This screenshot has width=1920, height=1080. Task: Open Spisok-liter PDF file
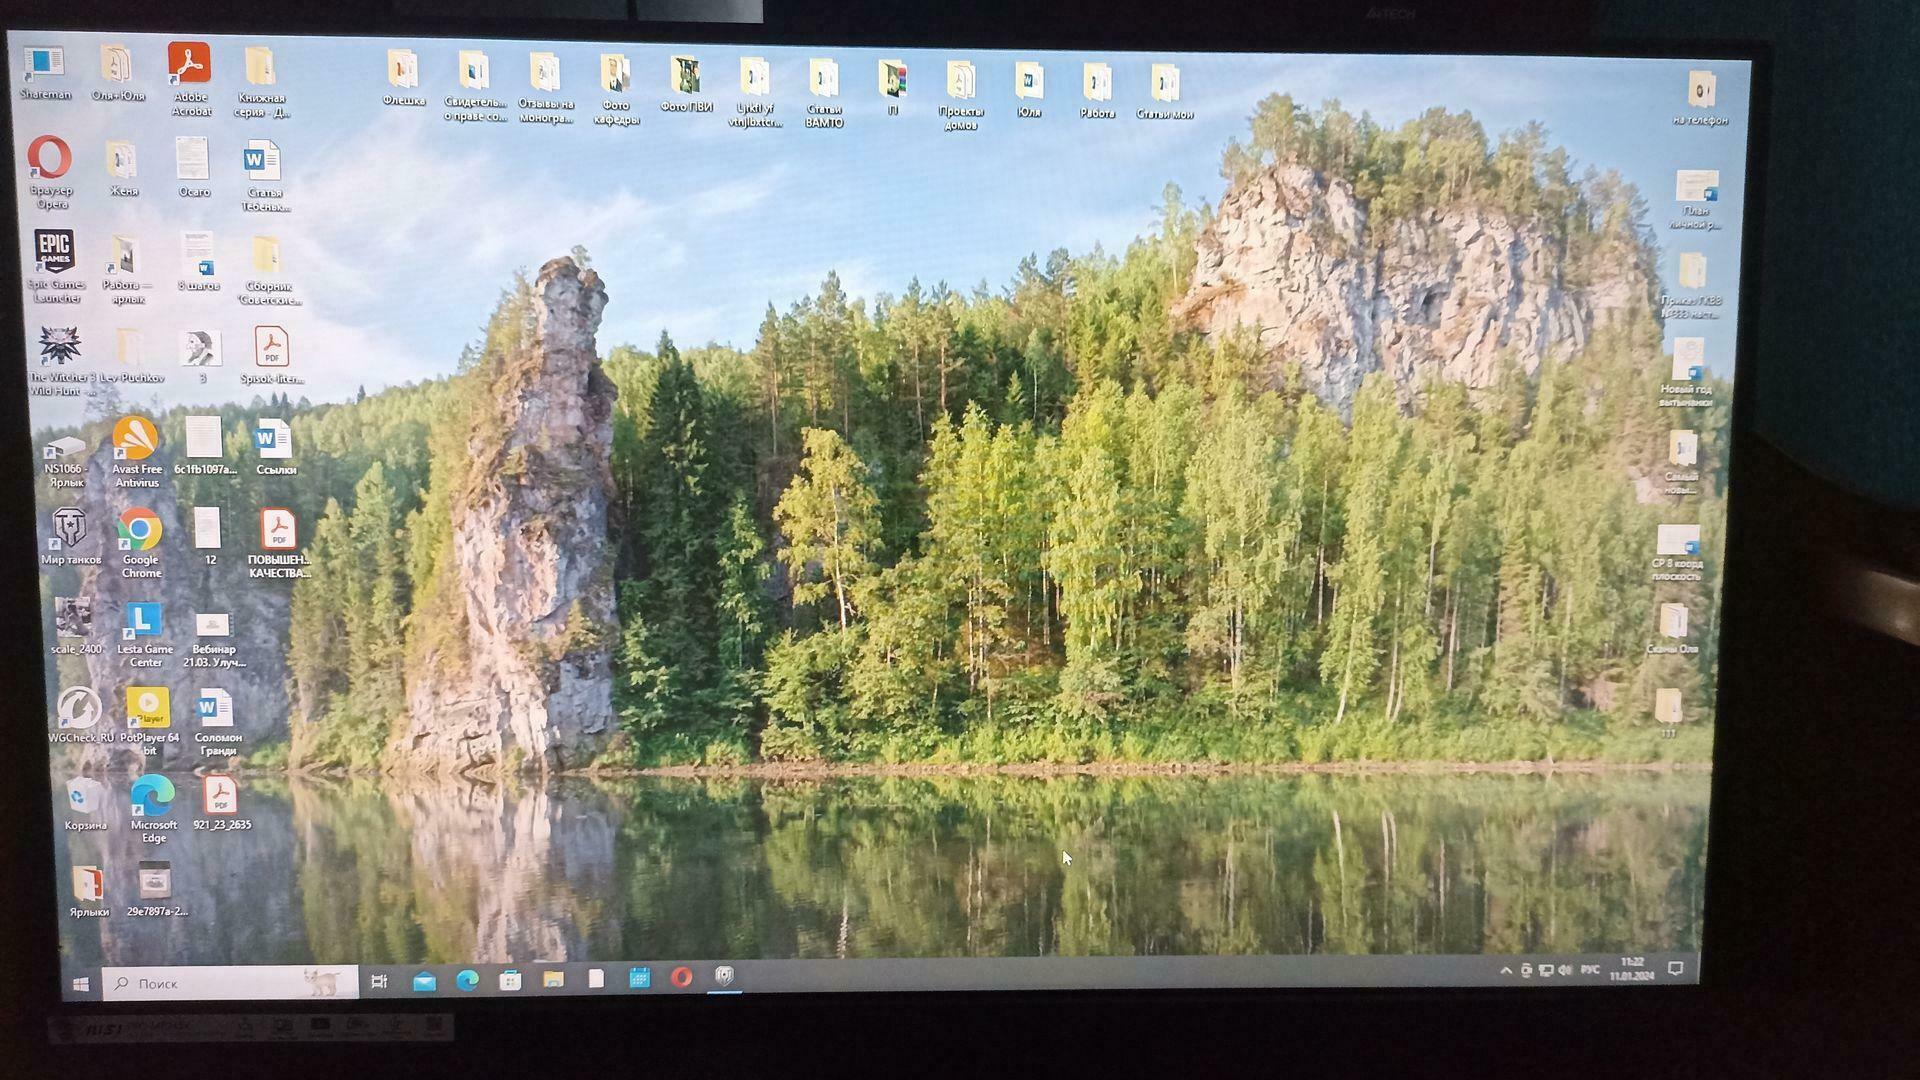tap(271, 355)
